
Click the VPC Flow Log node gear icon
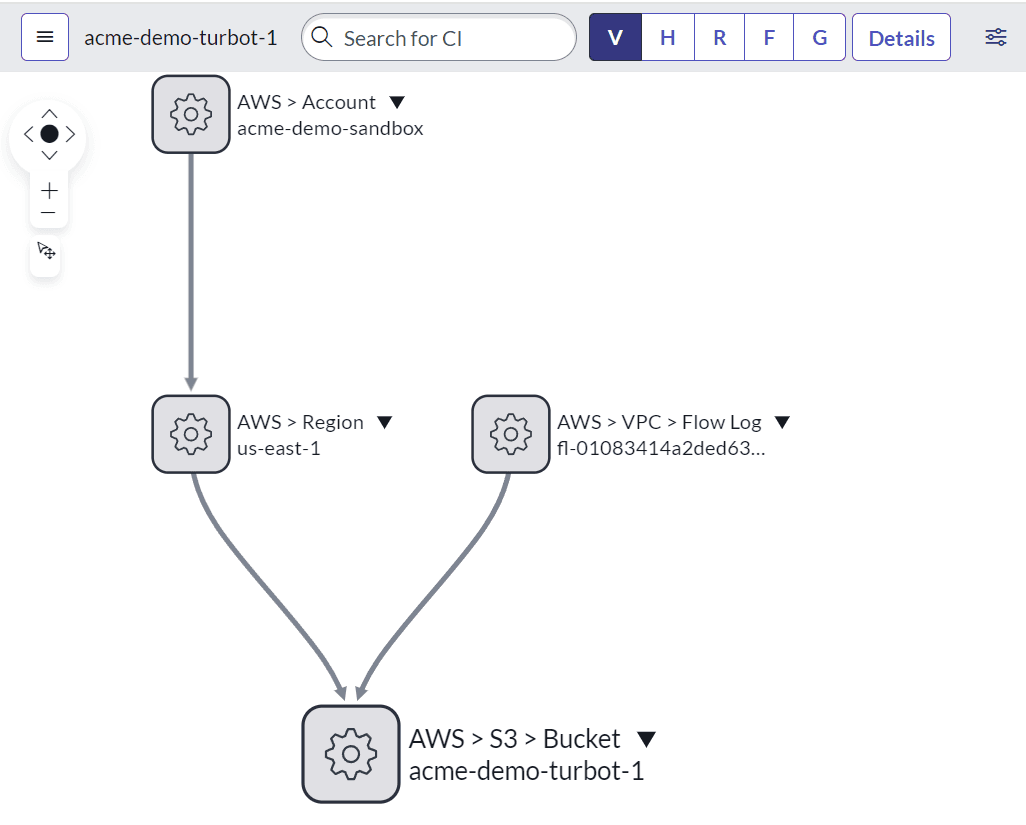[x=510, y=434]
